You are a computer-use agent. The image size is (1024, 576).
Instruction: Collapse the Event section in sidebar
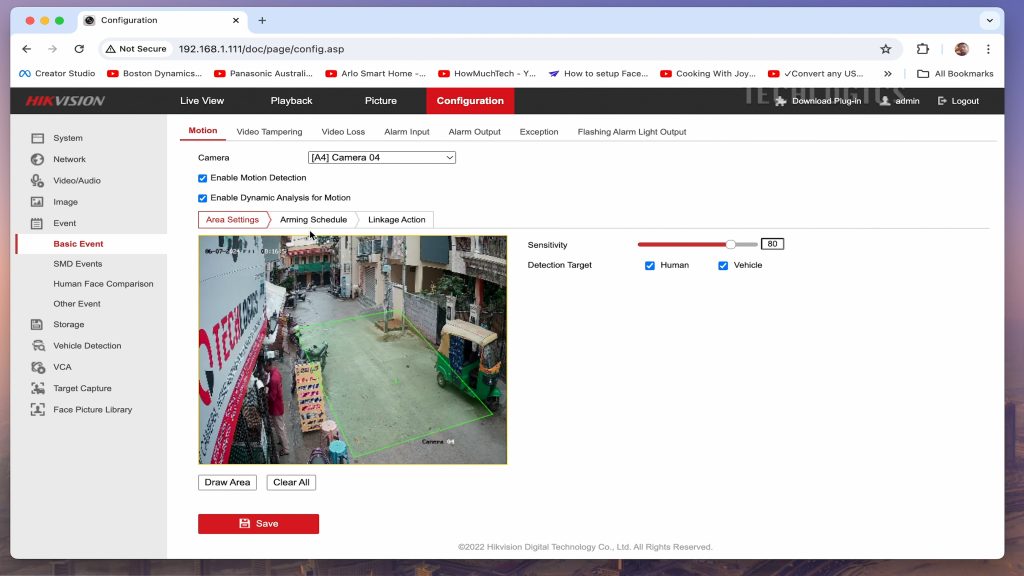(64, 223)
